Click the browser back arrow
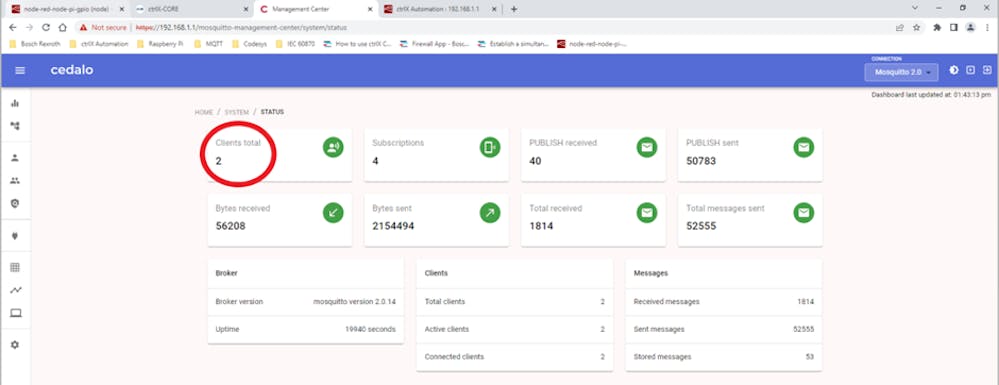This screenshot has height=385, width=999. click(x=13, y=27)
